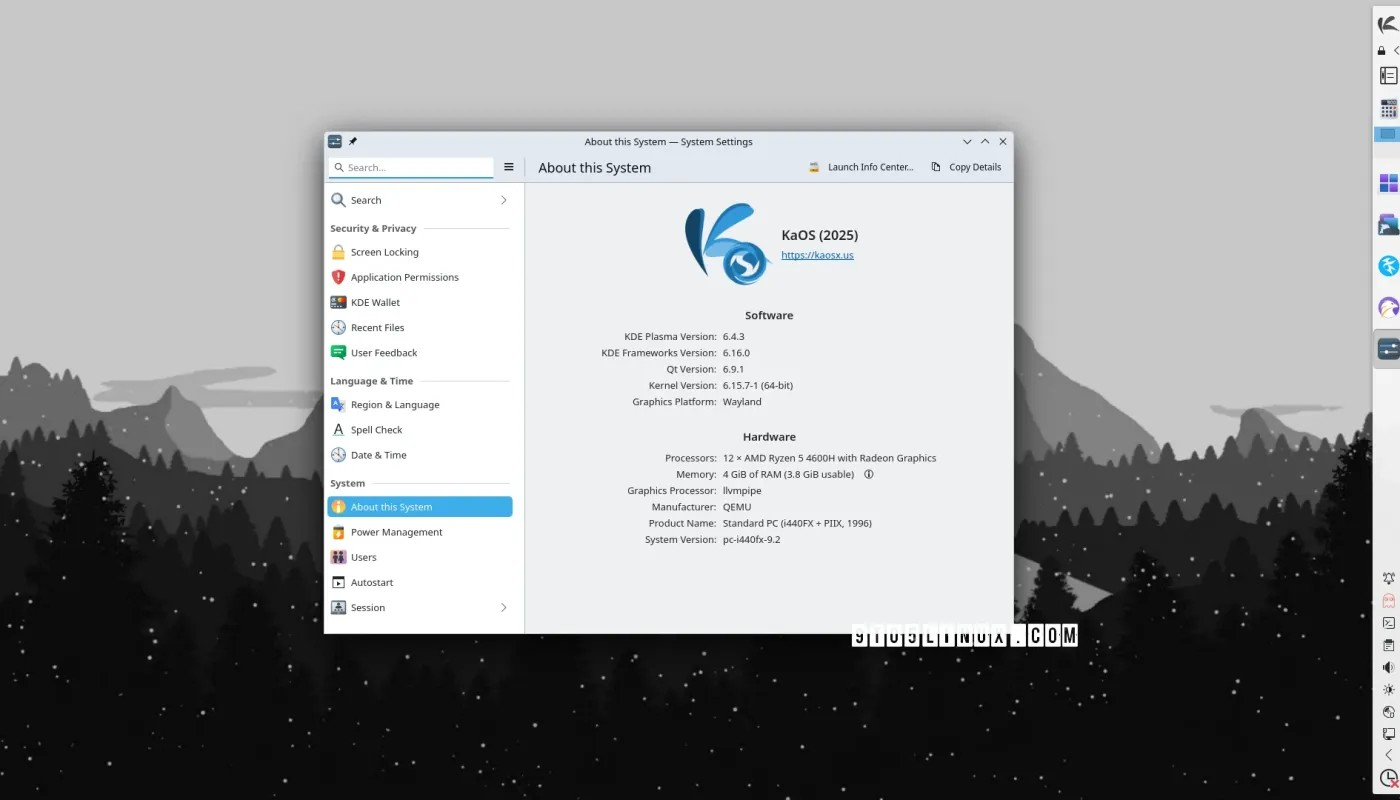
Task: Open Konsole terminal from the system tray
Action: pos(1388,622)
